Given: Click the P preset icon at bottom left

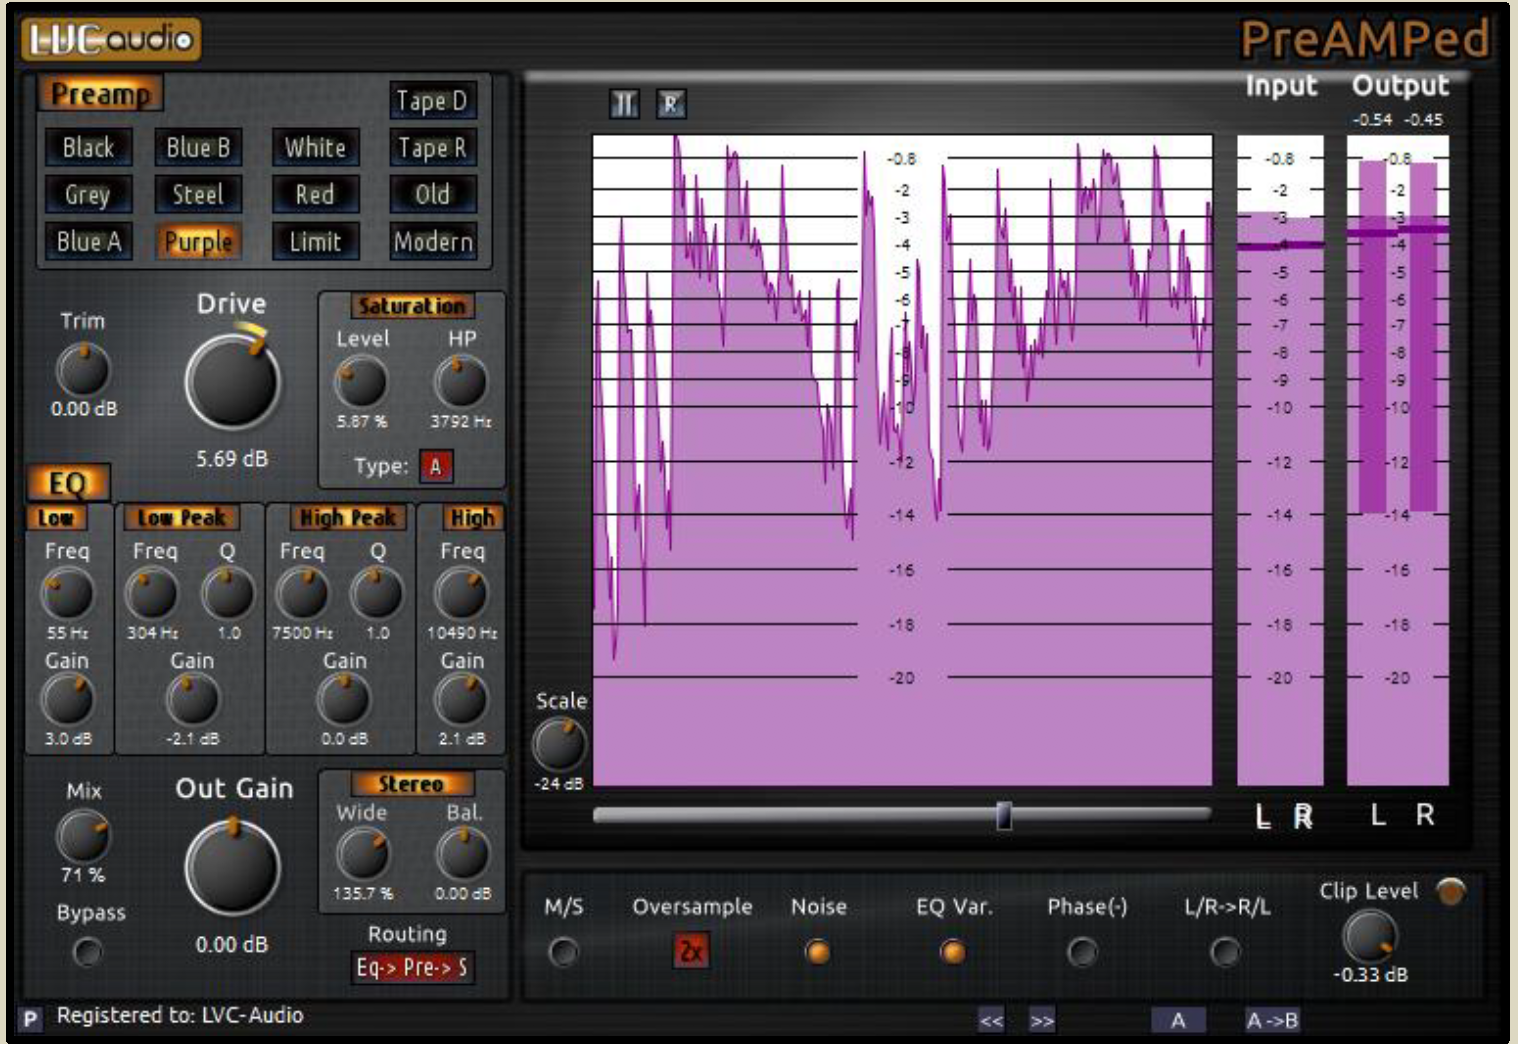Looking at the screenshot, I should 31,1018.
